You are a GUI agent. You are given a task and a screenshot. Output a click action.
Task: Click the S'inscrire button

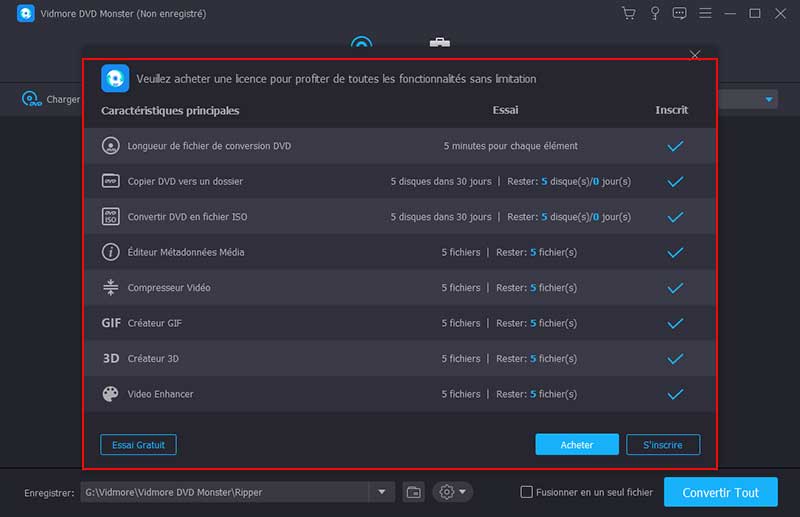pos(662,445)
